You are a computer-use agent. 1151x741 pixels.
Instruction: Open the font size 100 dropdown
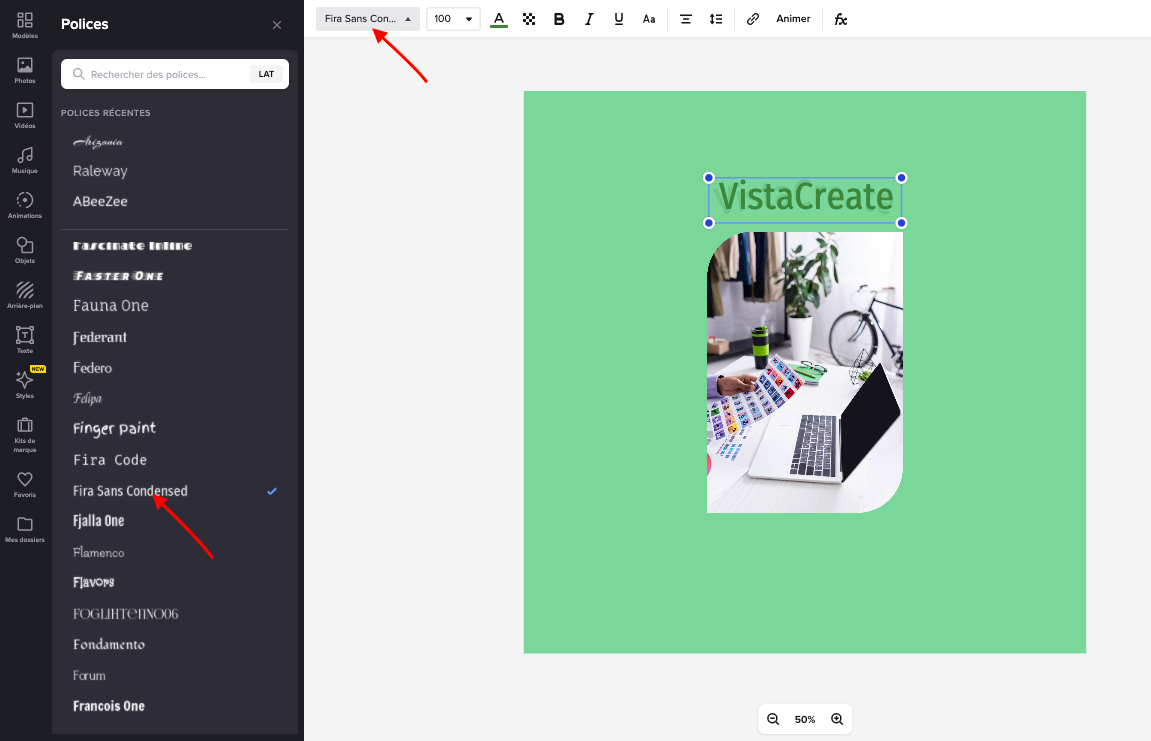(x=453, y=19)
